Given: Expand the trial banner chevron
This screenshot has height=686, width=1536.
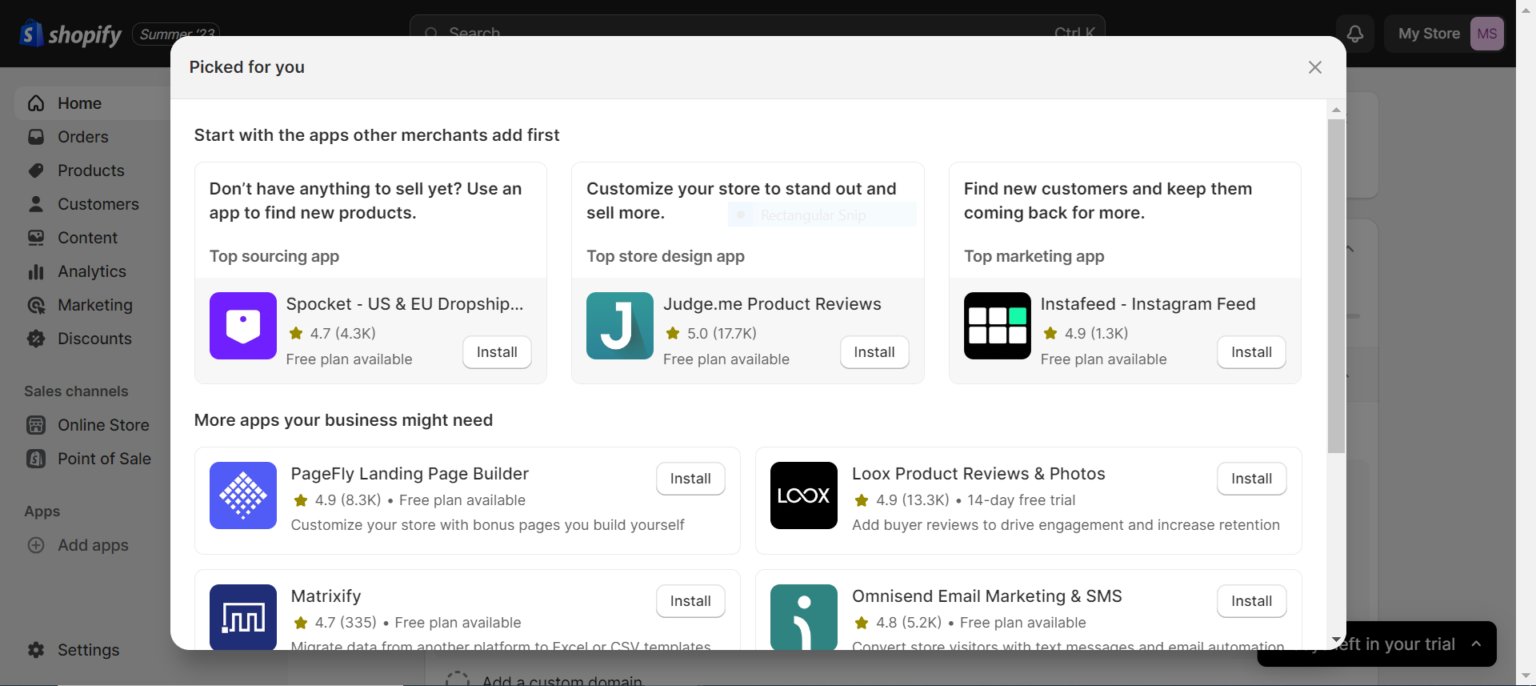Looking at the screenshot, I should 1476,644.
